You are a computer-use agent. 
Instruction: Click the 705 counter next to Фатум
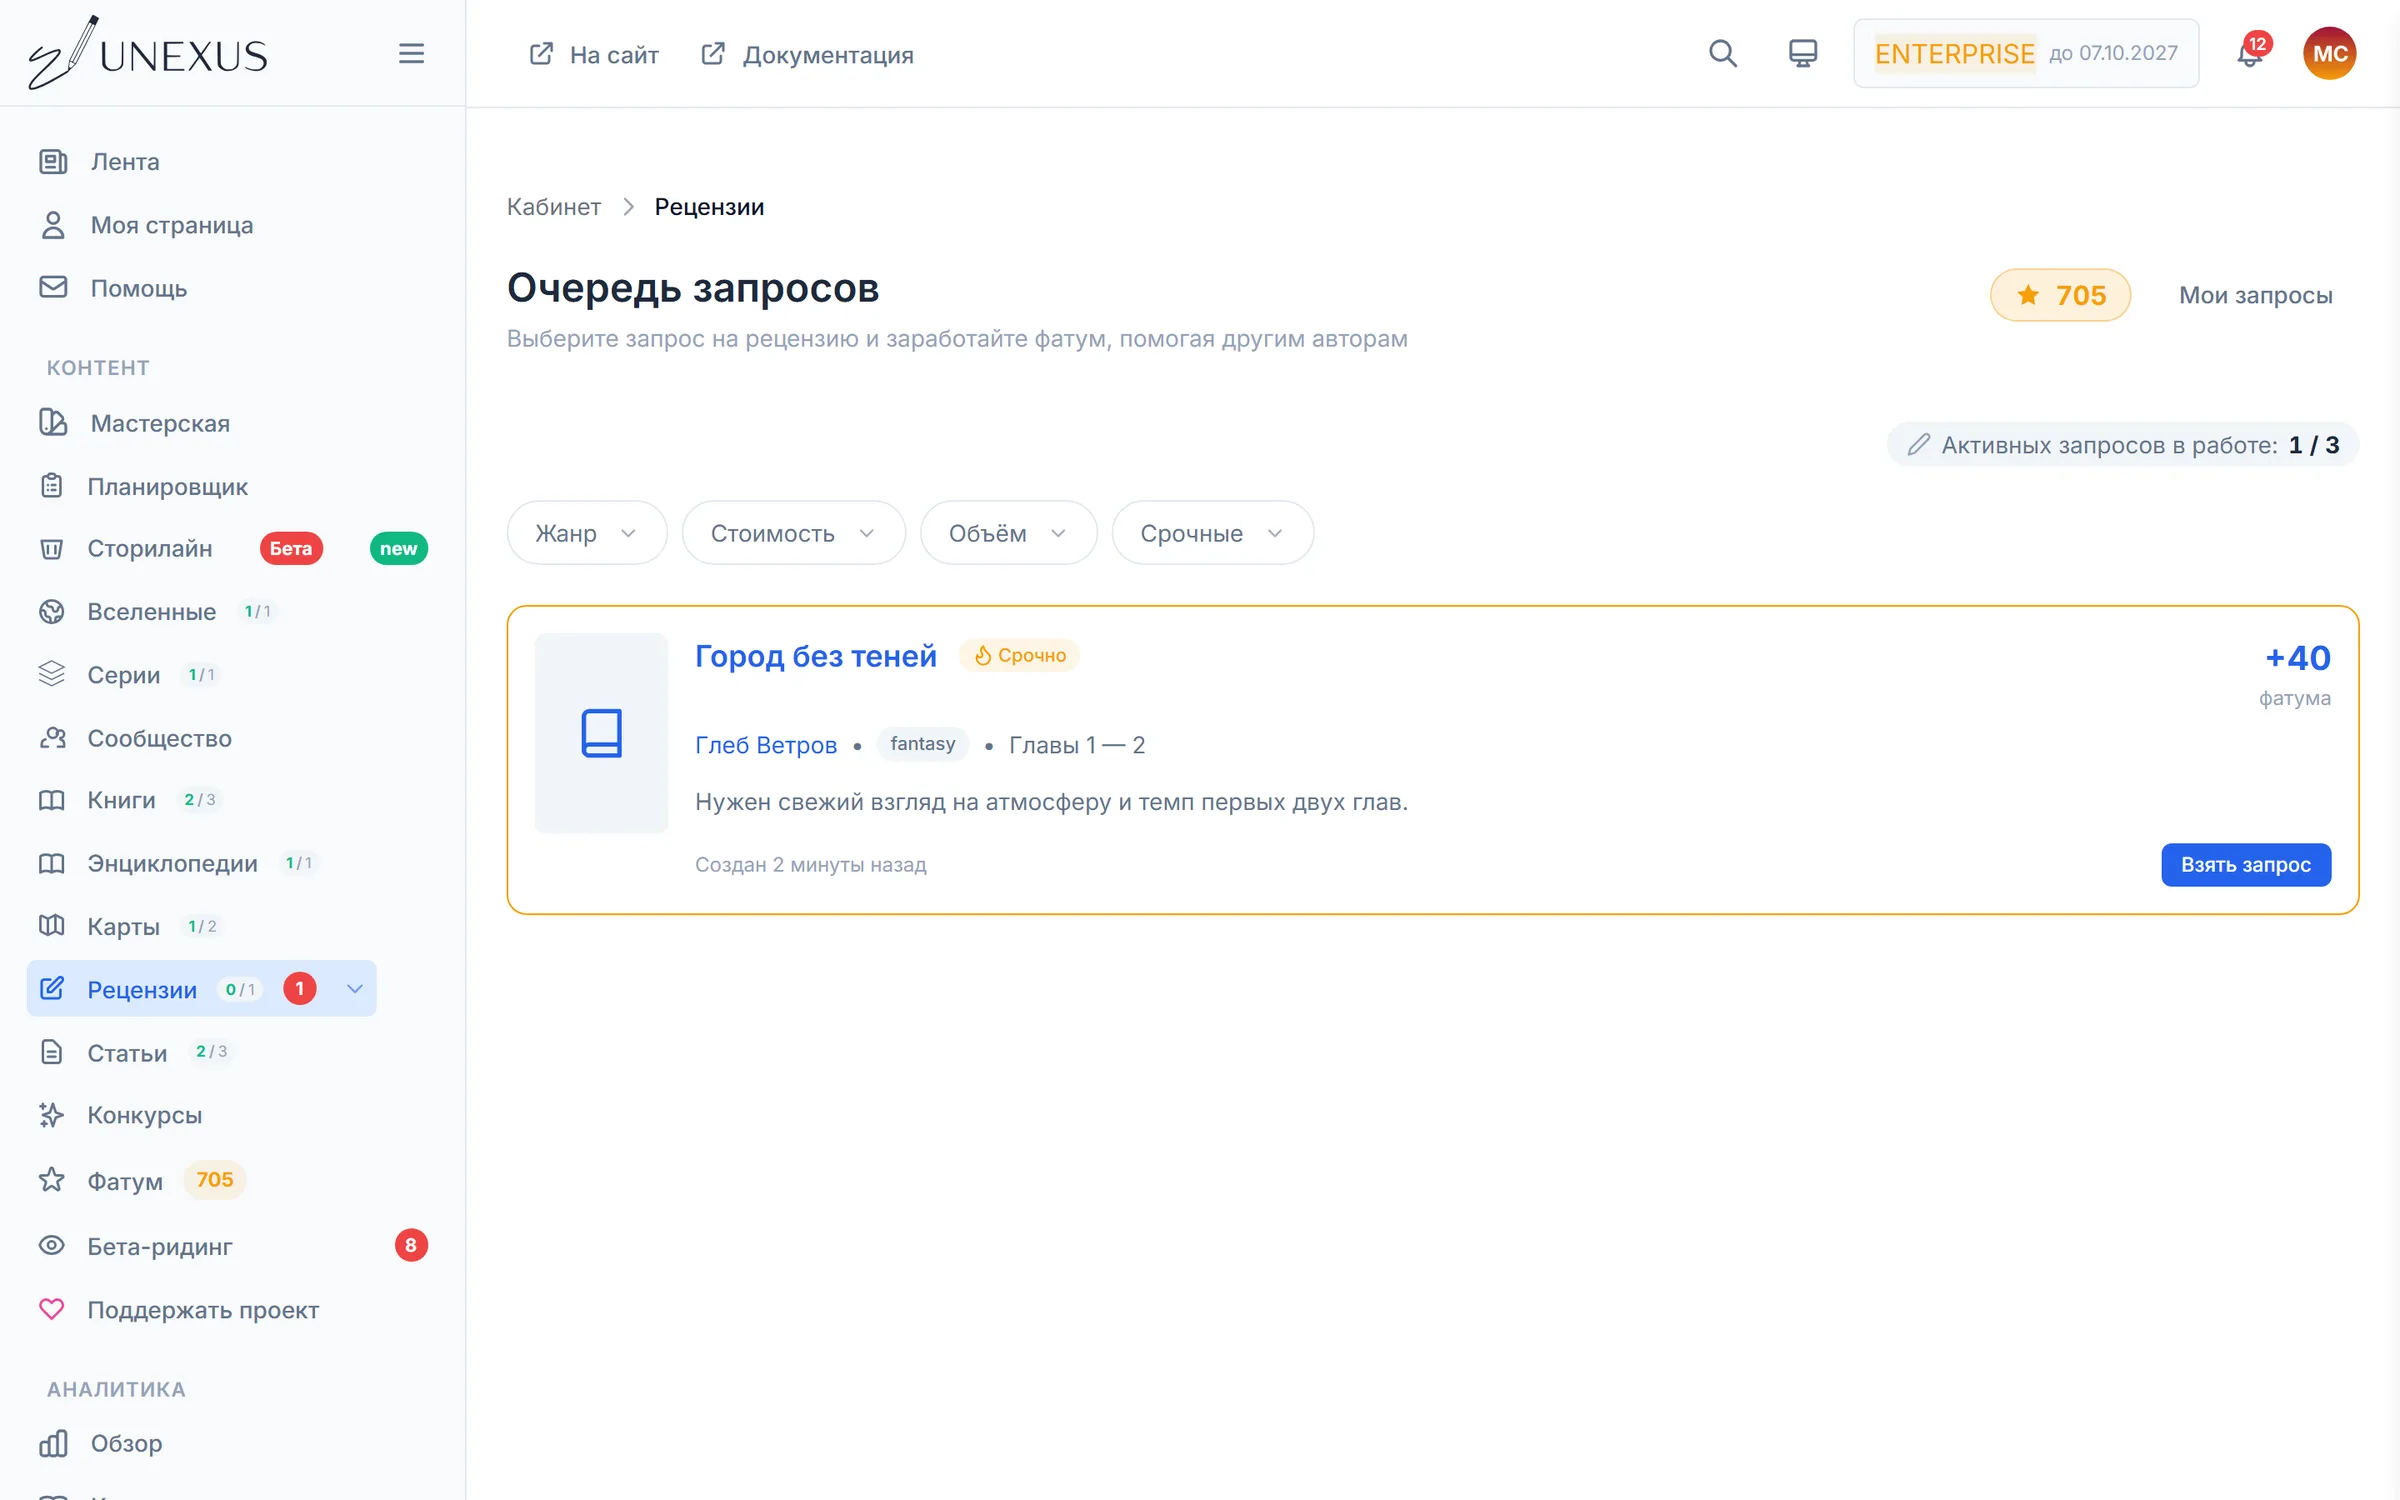tap(214, 1180)
